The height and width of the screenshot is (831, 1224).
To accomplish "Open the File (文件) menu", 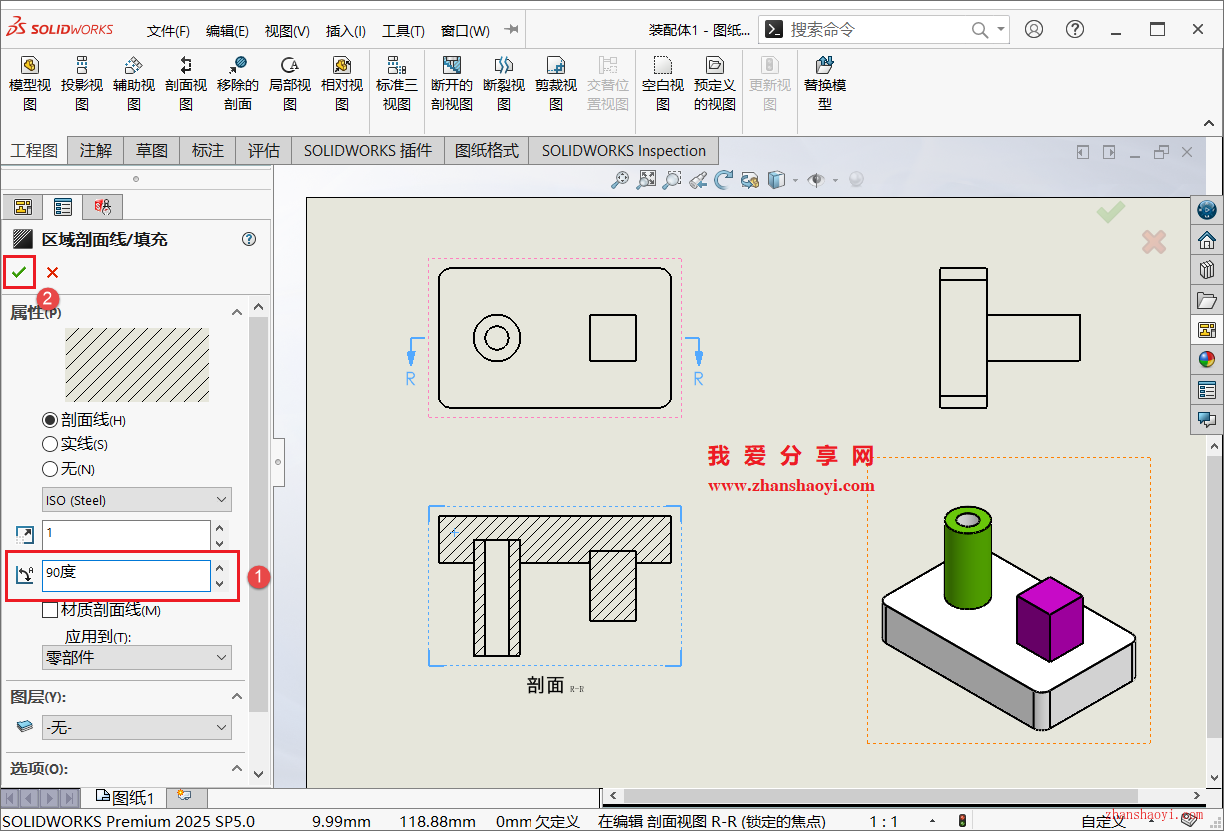I will [168, 31].
